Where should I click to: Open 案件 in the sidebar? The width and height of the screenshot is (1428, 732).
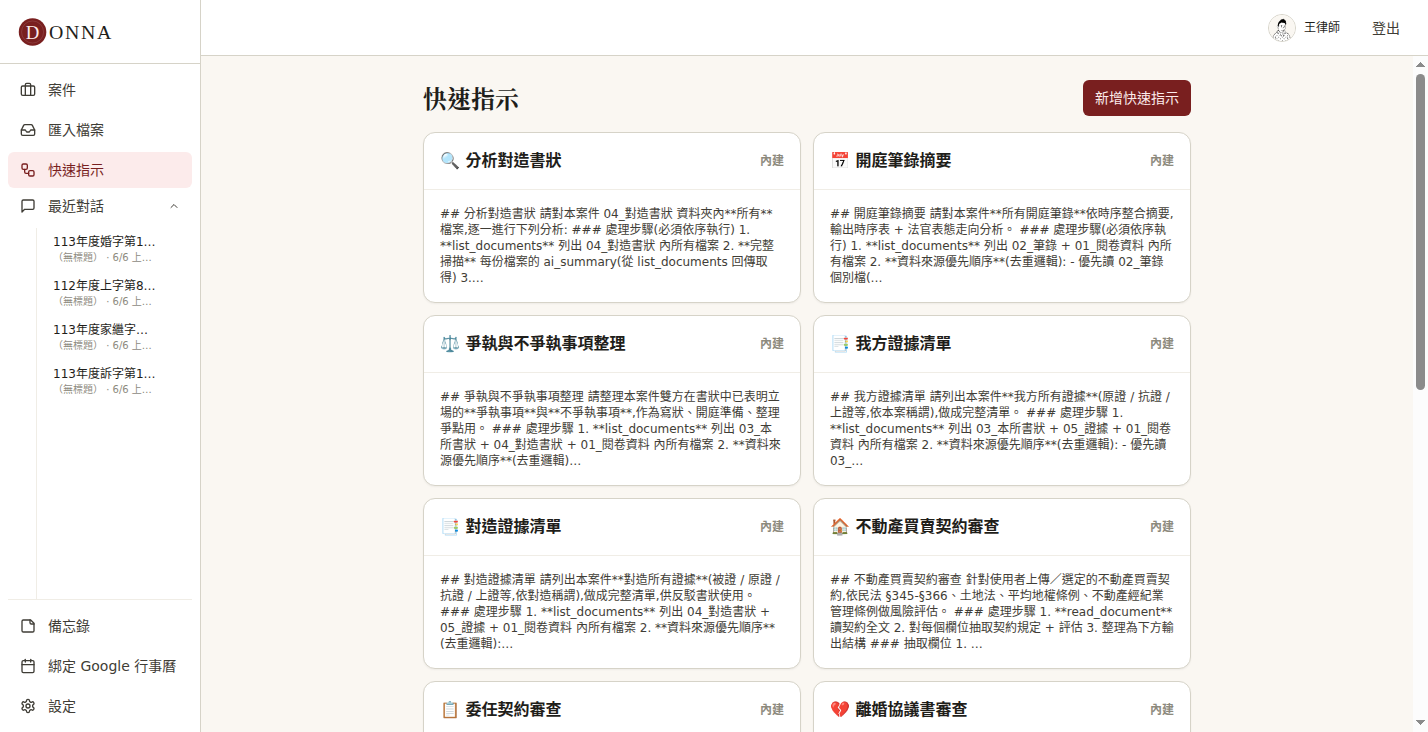(100, 90)
